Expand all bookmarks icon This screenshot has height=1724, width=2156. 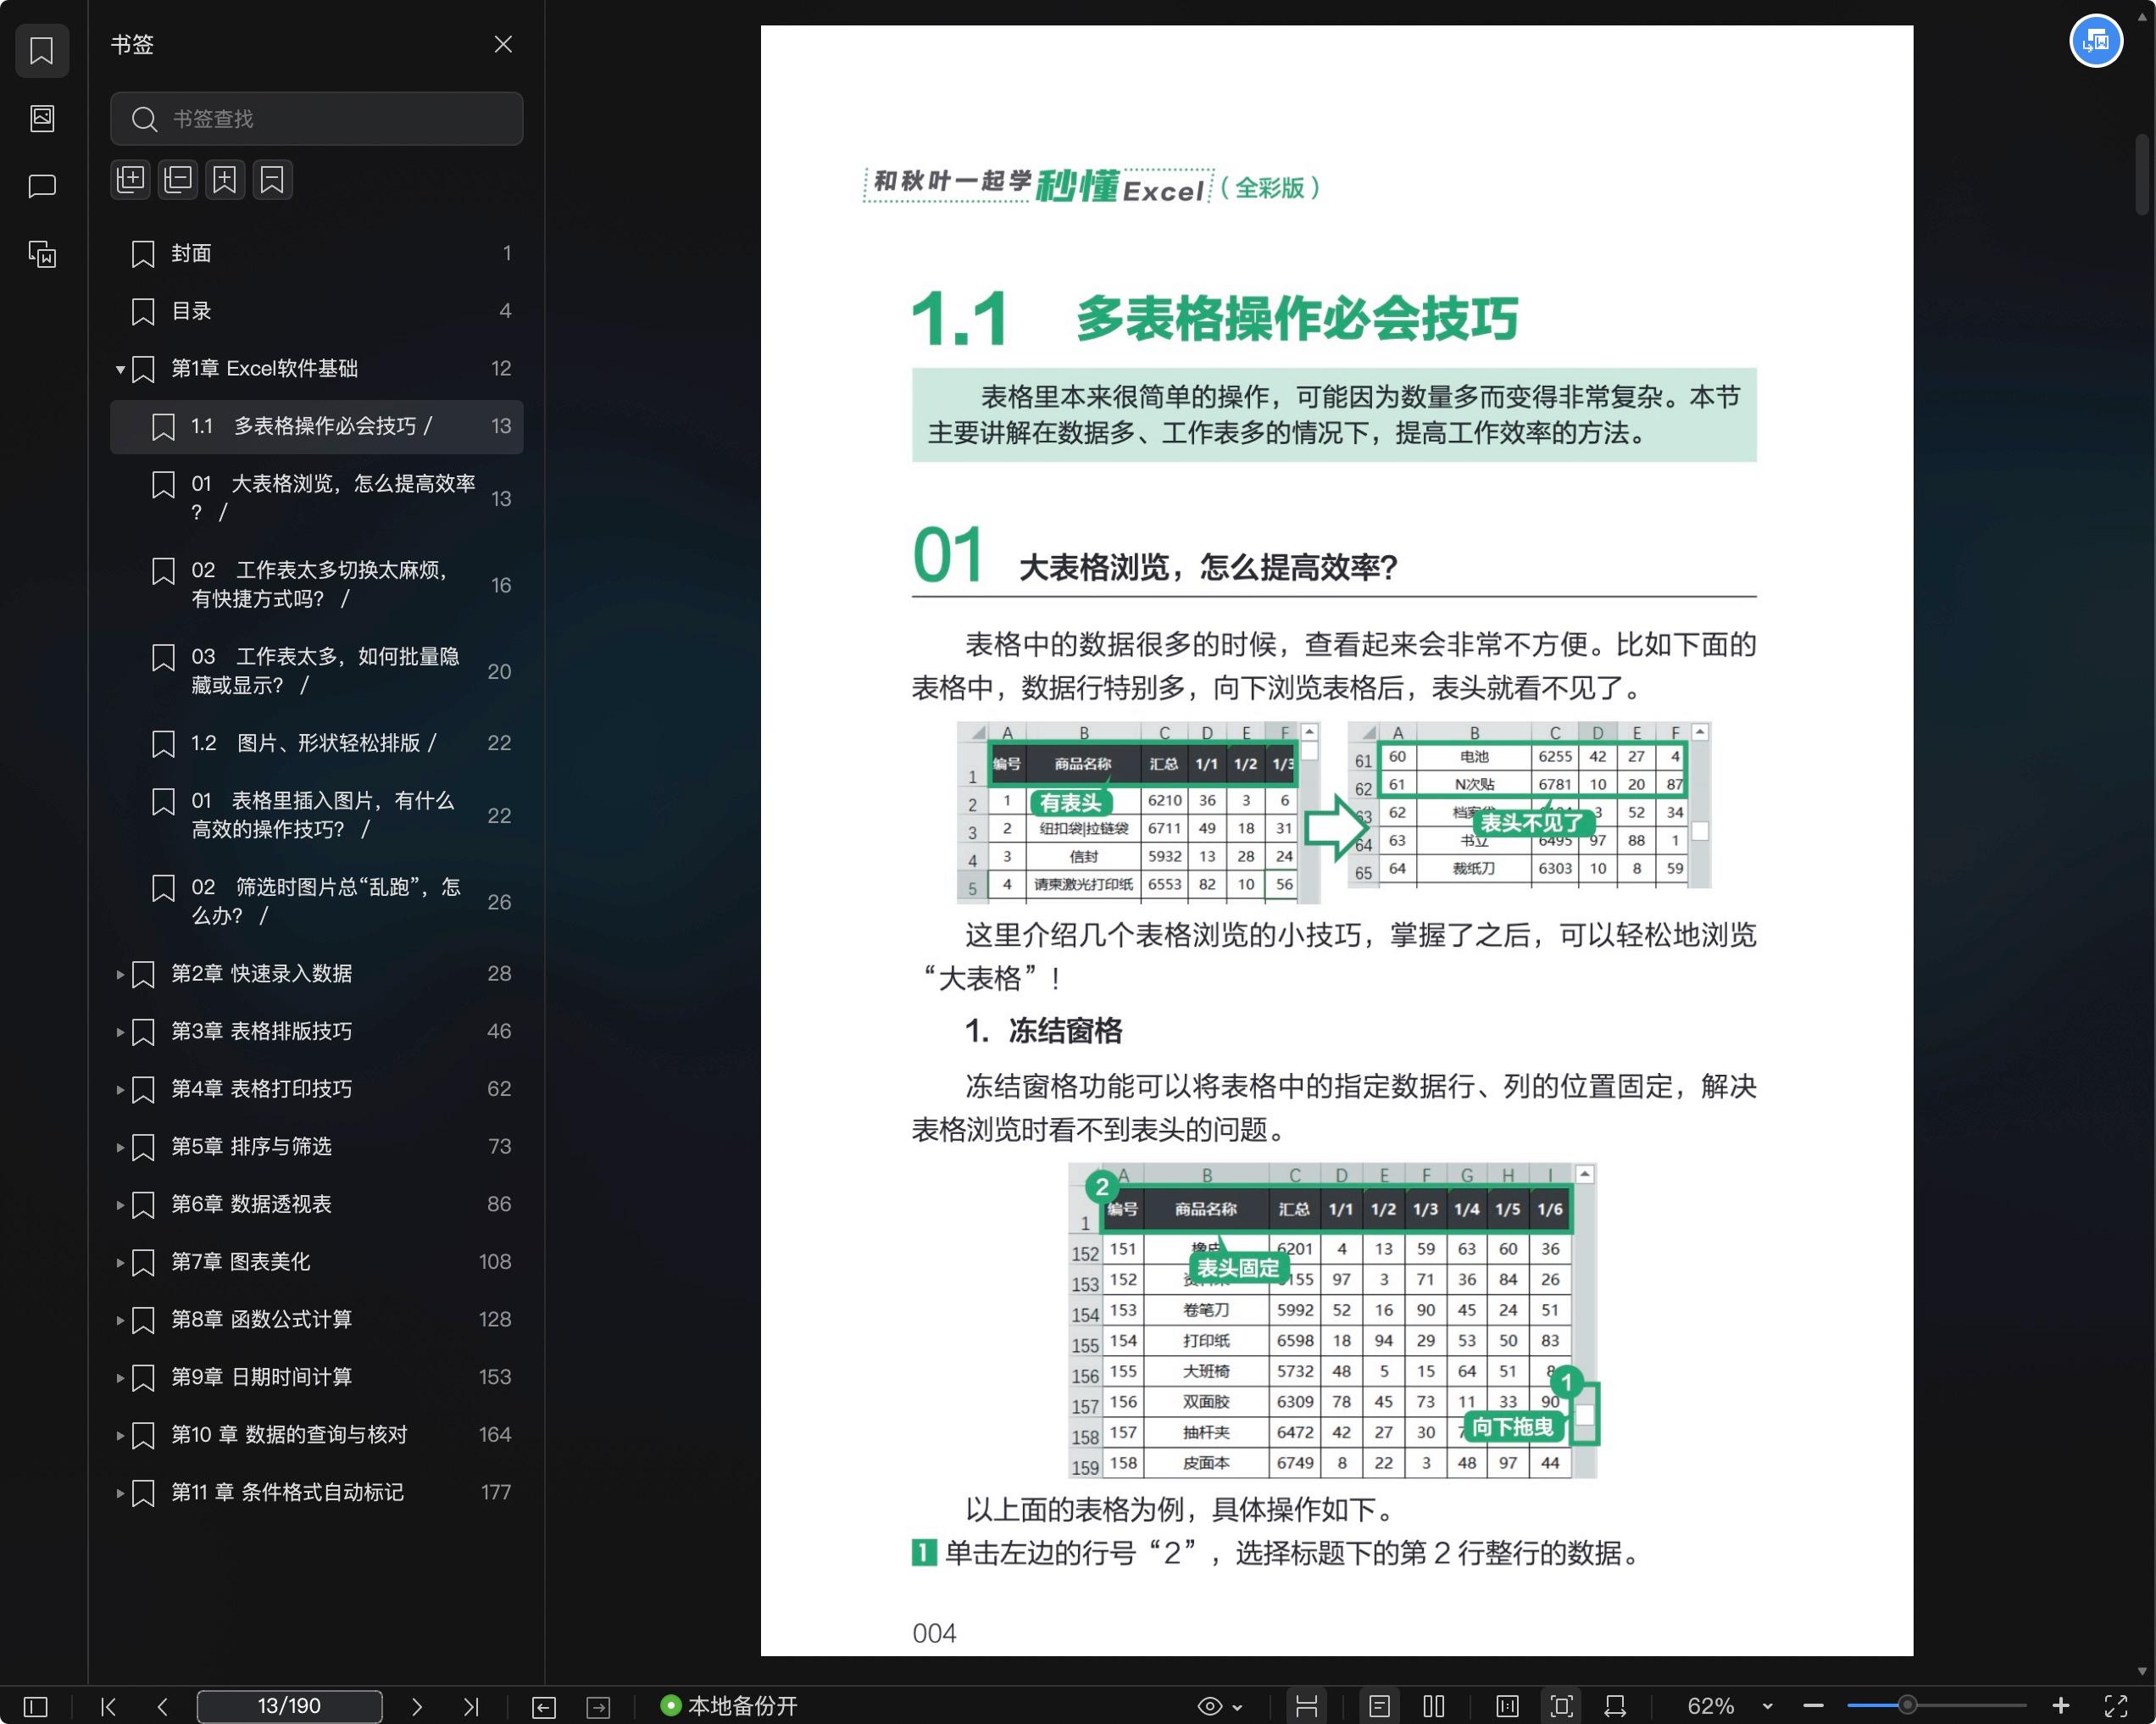(x=130, y=180)
